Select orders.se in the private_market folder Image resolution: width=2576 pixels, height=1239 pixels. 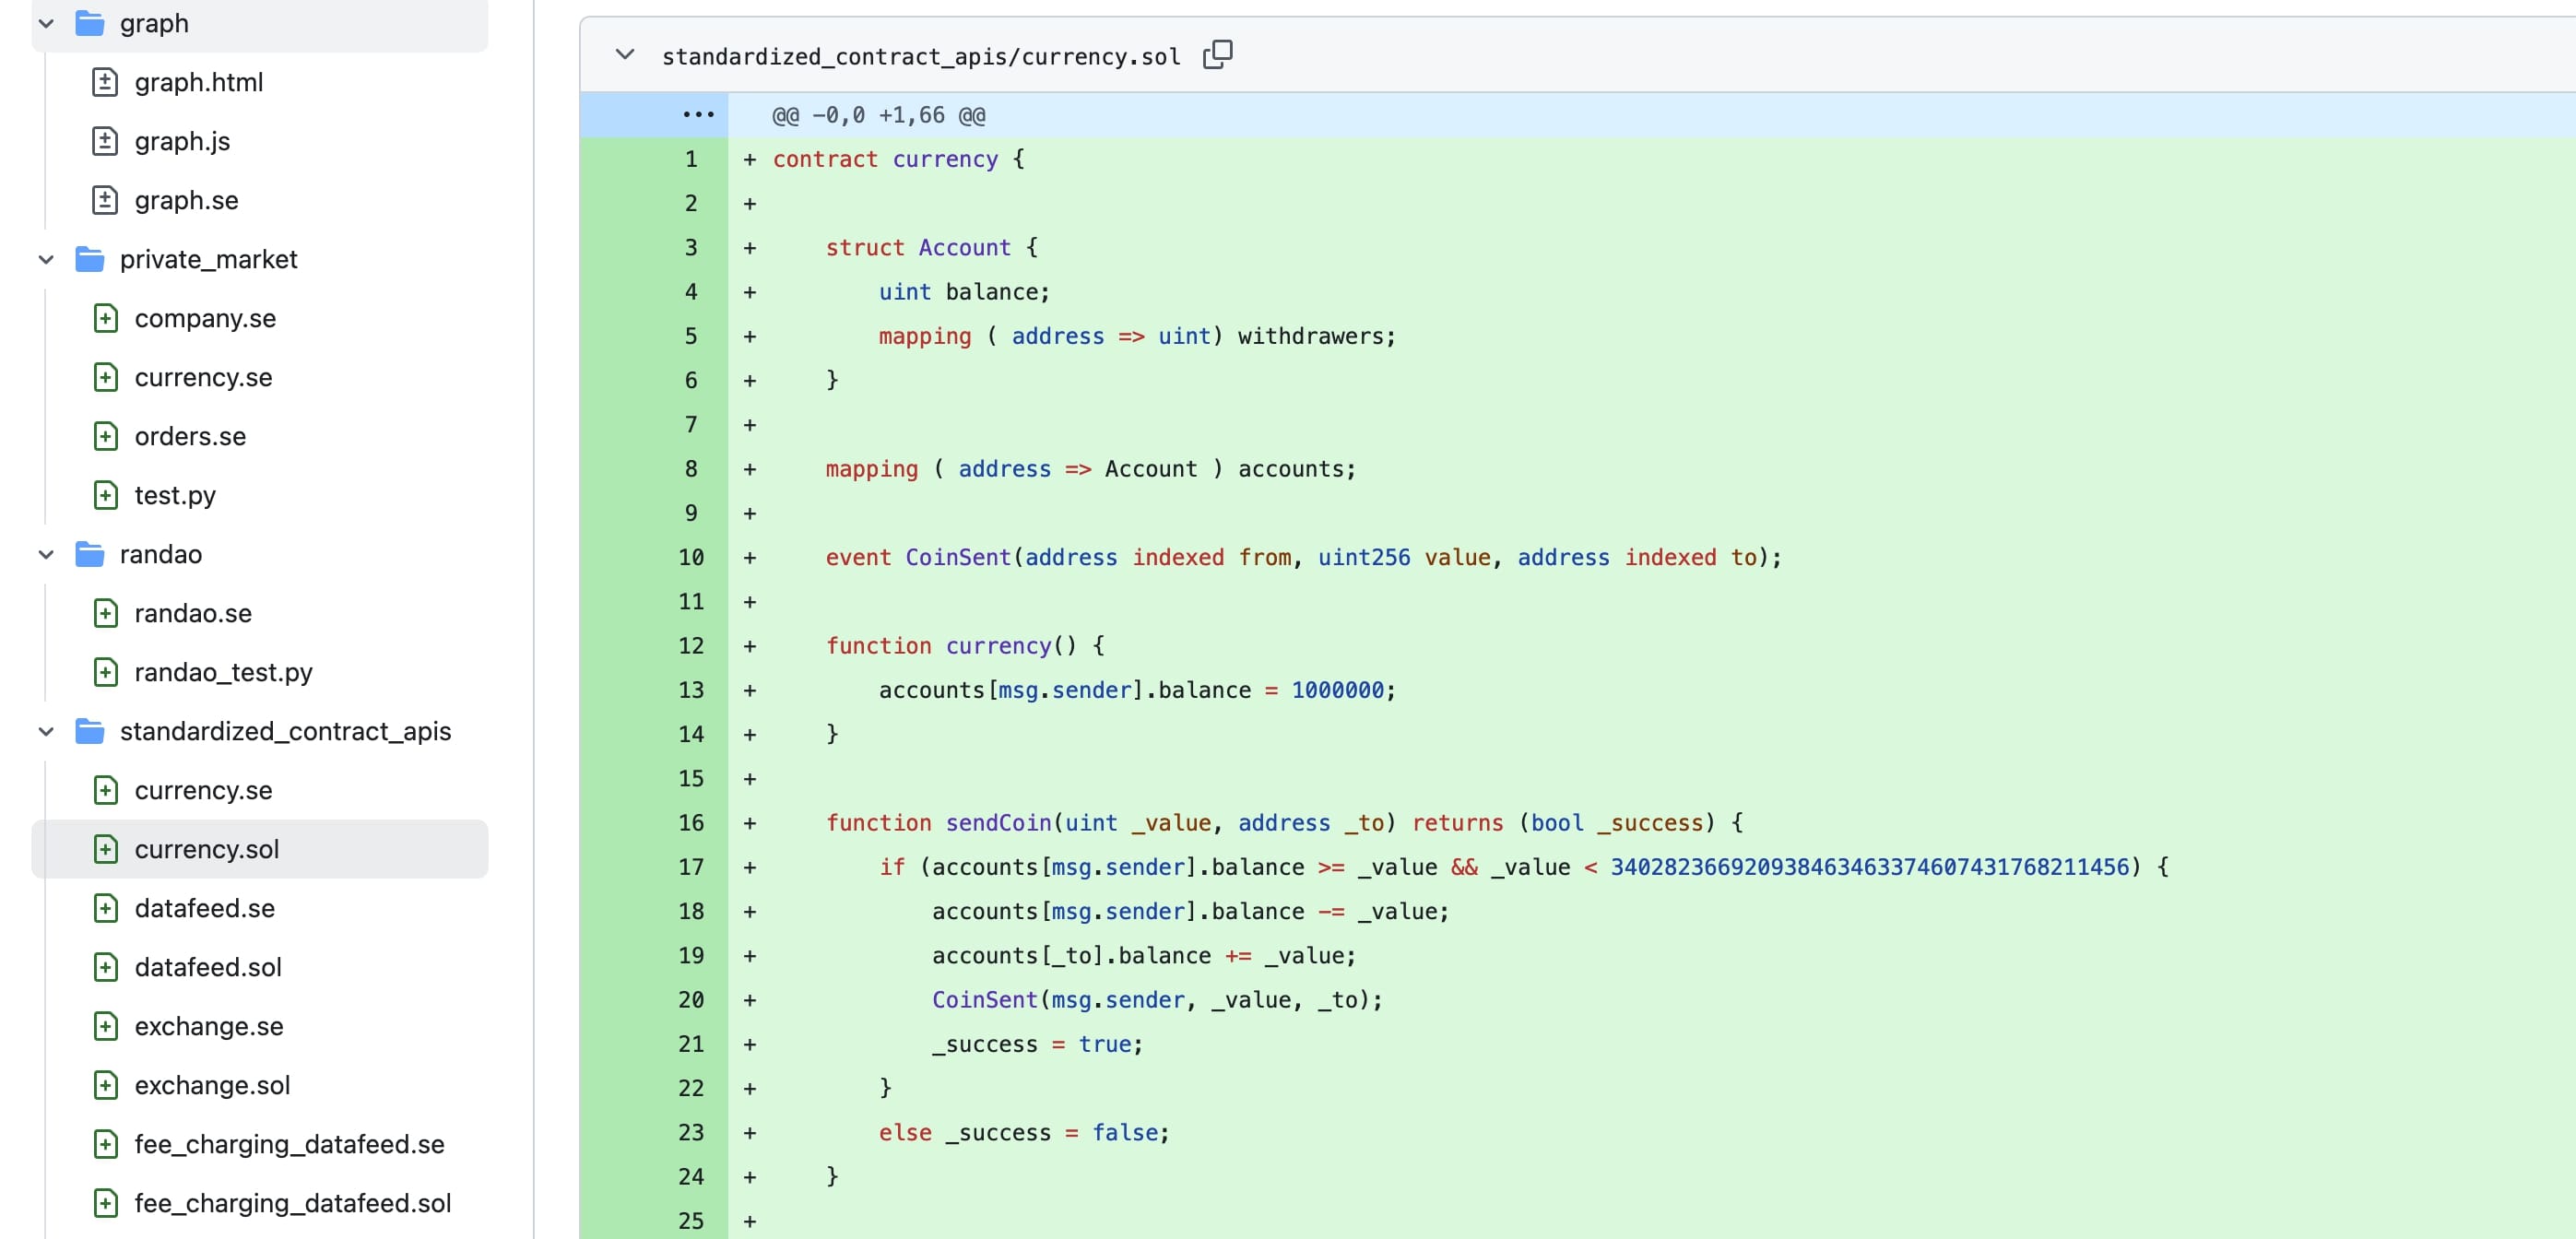[190, 436]
